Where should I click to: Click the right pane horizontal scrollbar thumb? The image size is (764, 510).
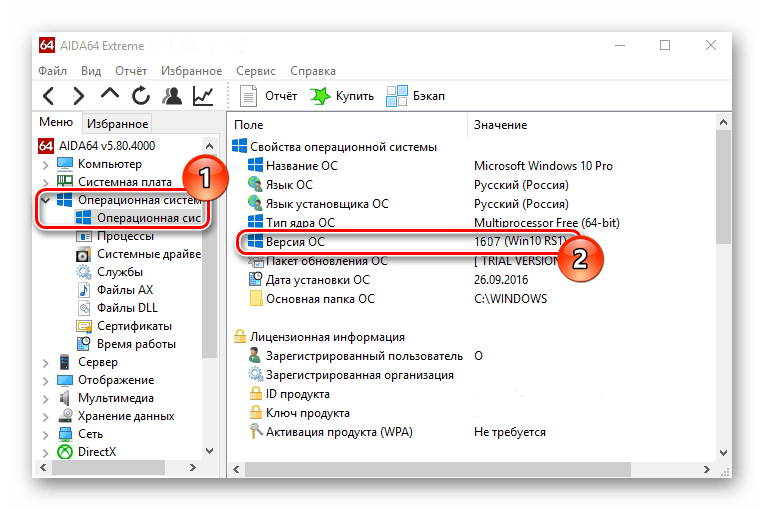tap(437, 470)
